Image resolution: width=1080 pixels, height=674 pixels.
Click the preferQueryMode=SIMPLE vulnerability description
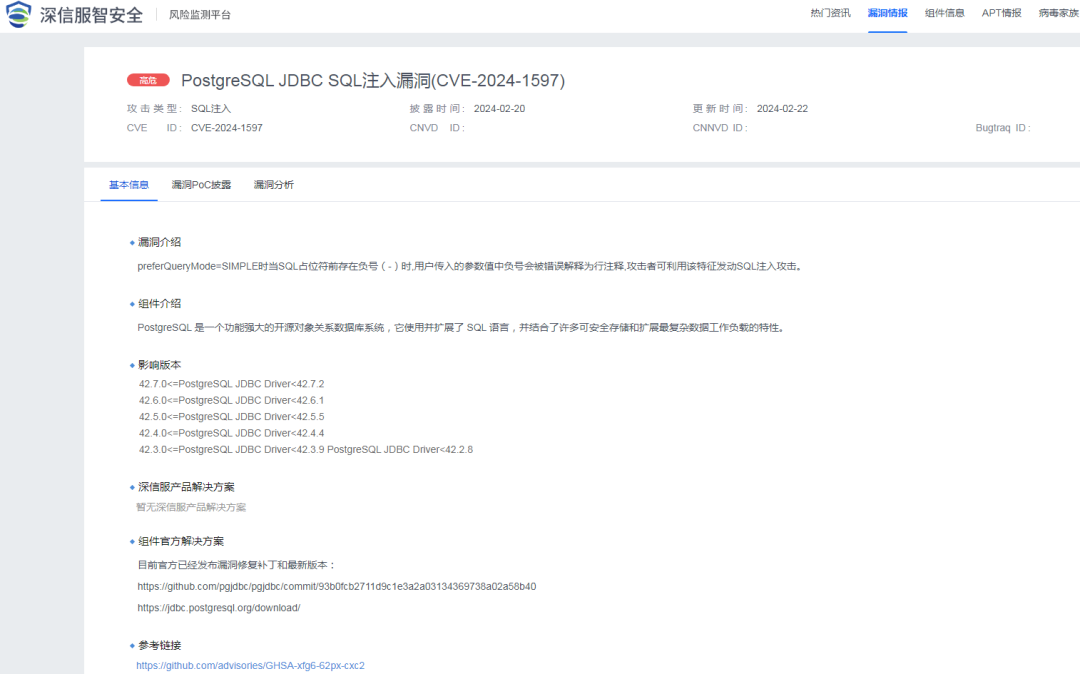point(470,266)
